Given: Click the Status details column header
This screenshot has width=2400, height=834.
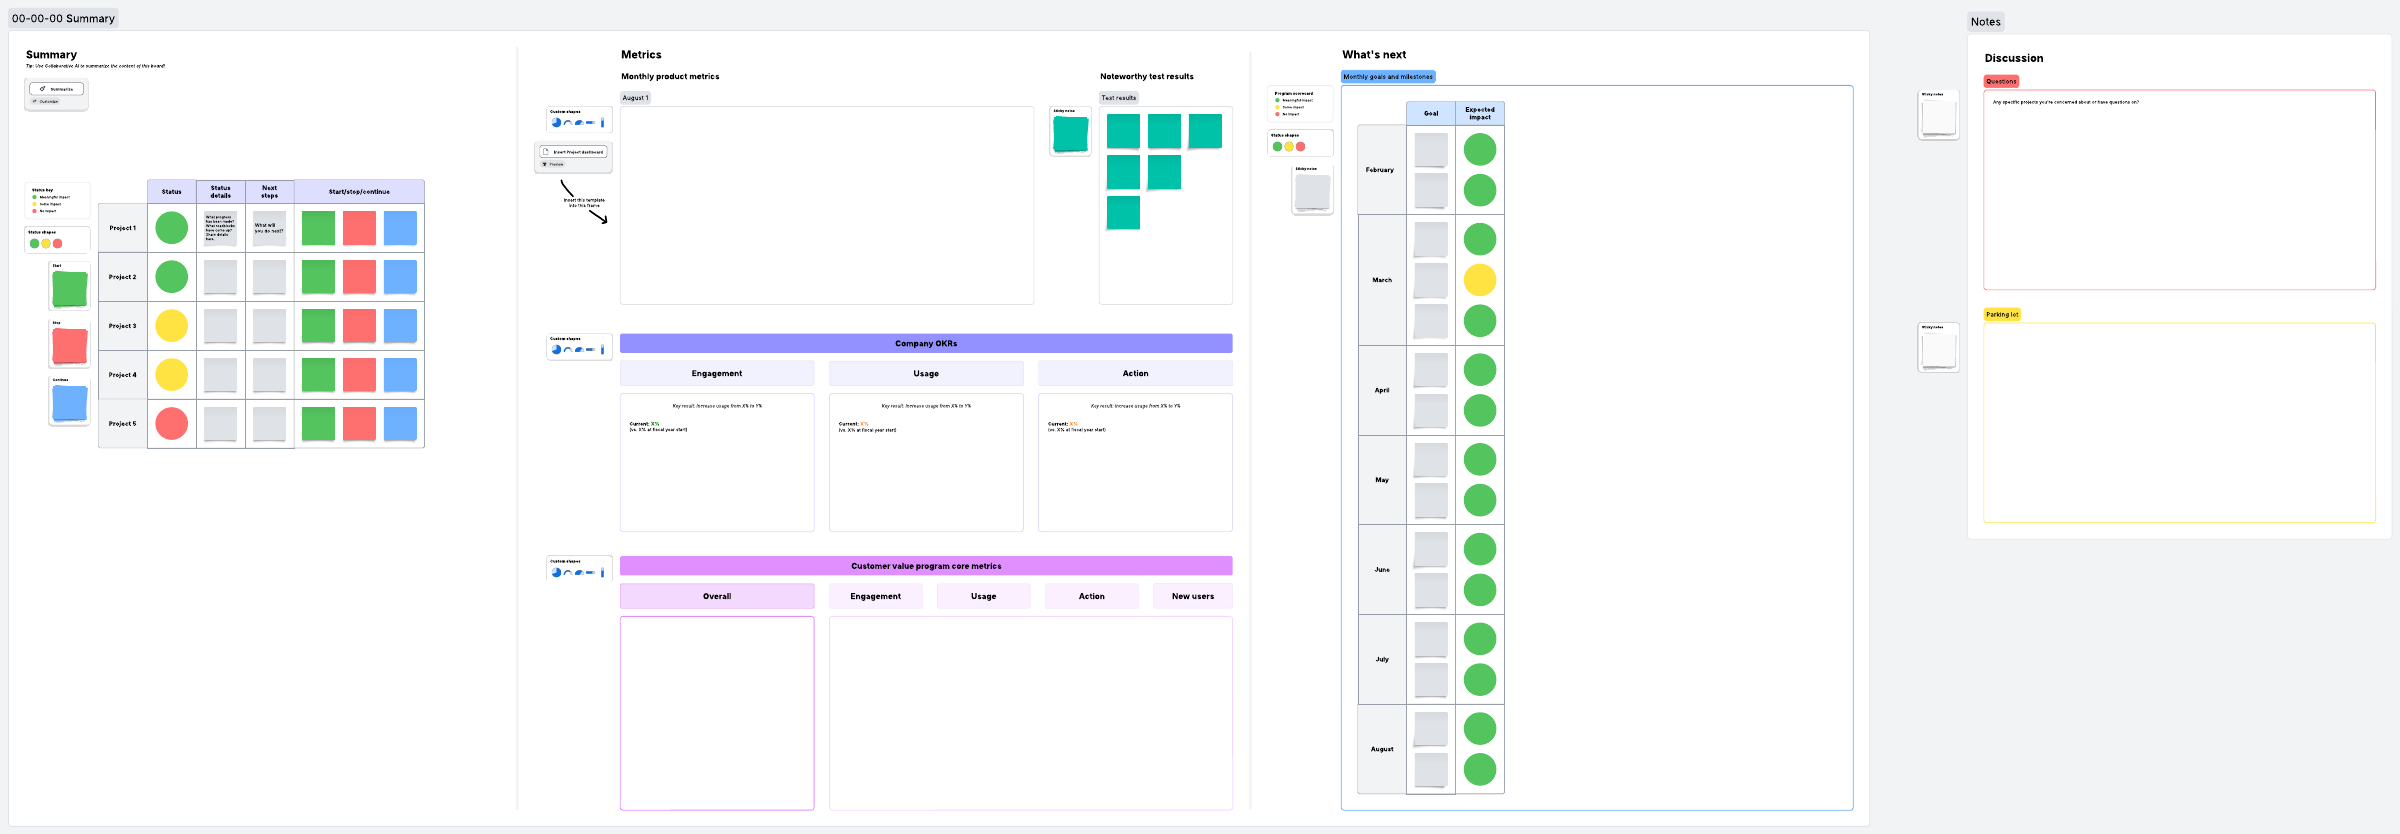Looking at the screenshot, I should click(221, 192).
